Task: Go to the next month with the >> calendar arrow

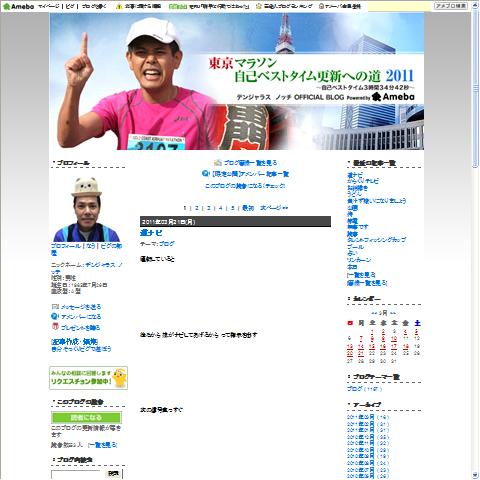Action: 393,313
